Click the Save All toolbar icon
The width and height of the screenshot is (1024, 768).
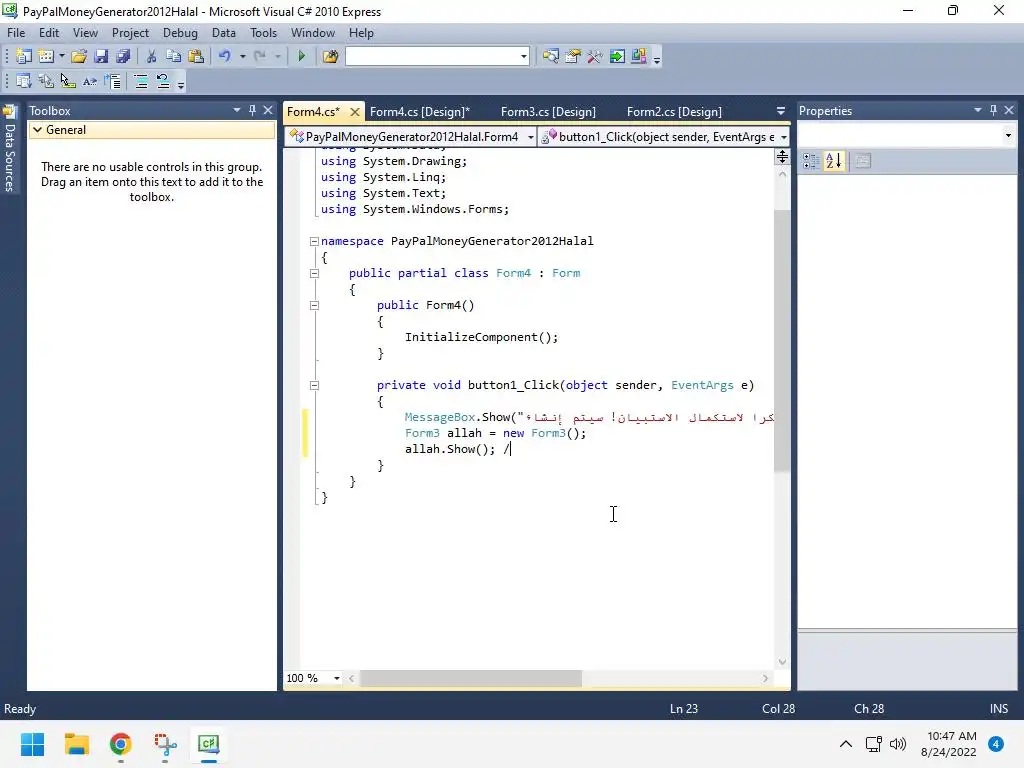tap(123, 57)
